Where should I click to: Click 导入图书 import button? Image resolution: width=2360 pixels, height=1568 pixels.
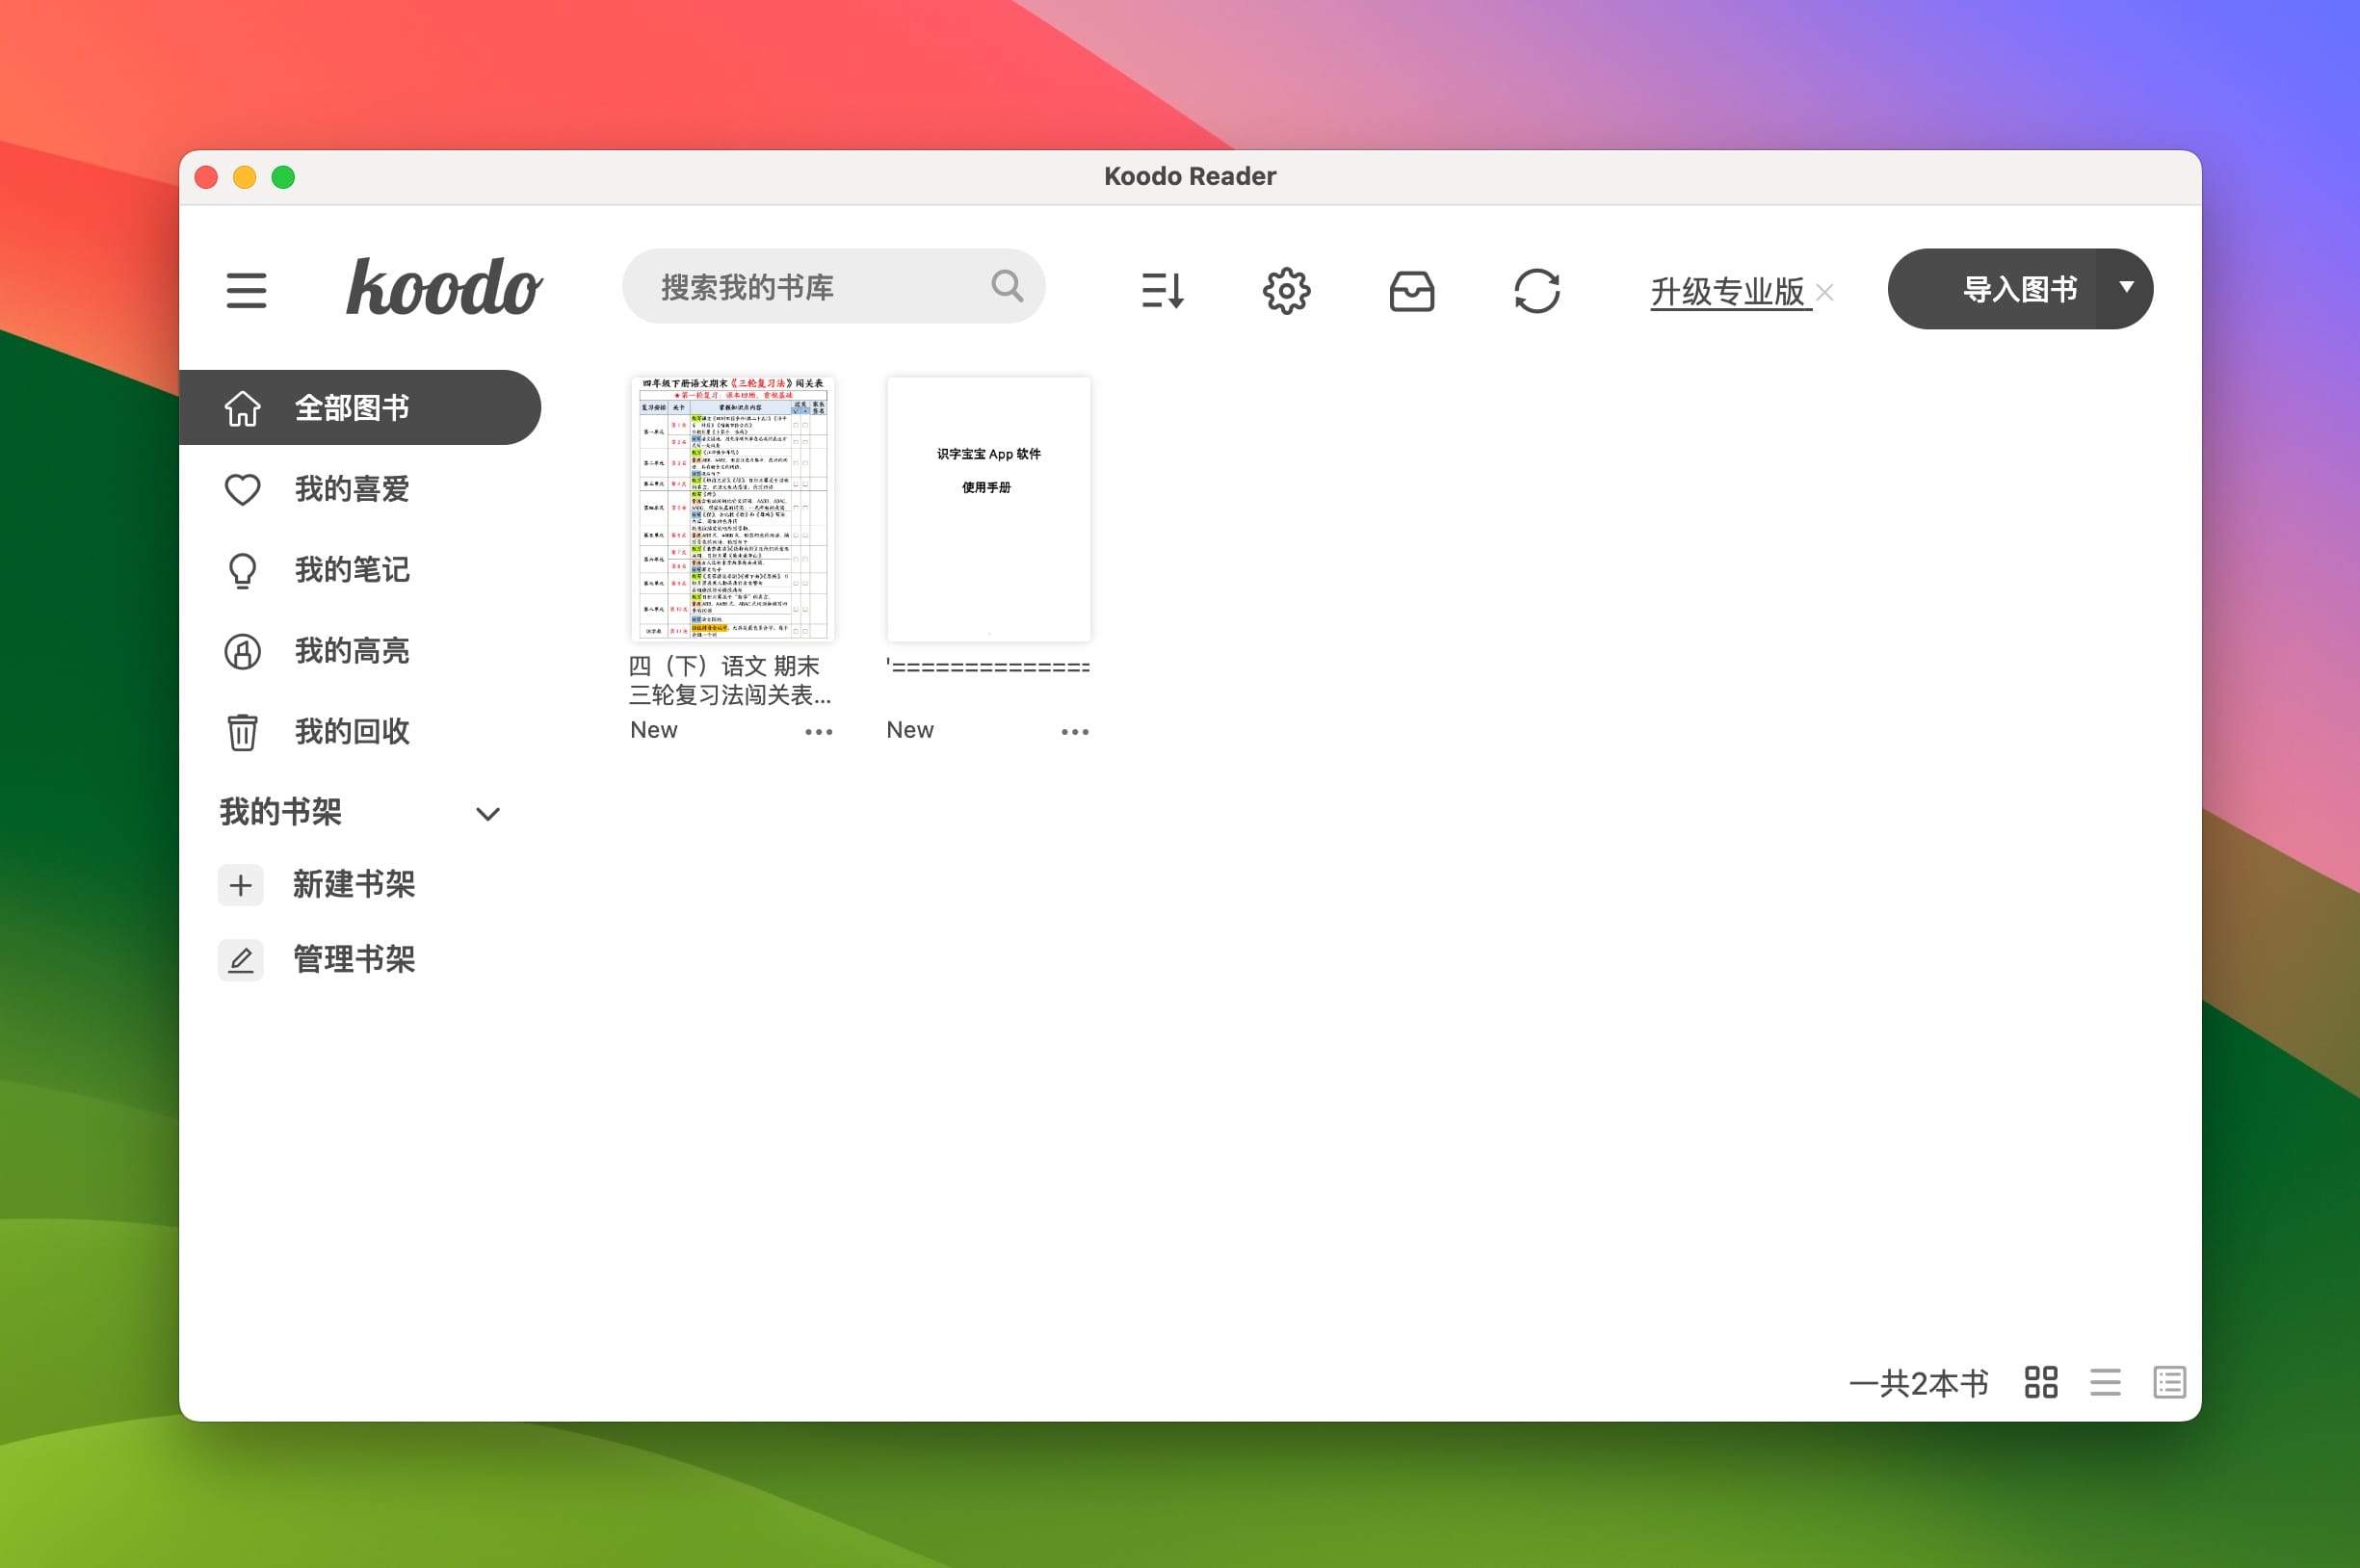point(1992,289)
